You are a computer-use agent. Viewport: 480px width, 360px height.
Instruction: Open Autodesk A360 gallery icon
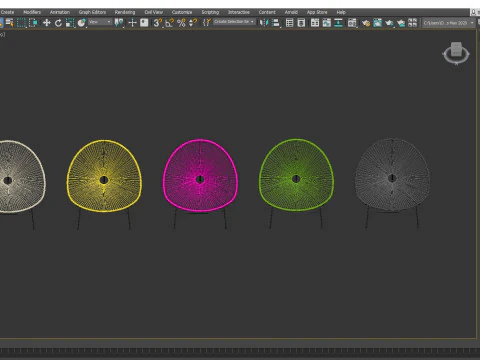tap(413, 23)
